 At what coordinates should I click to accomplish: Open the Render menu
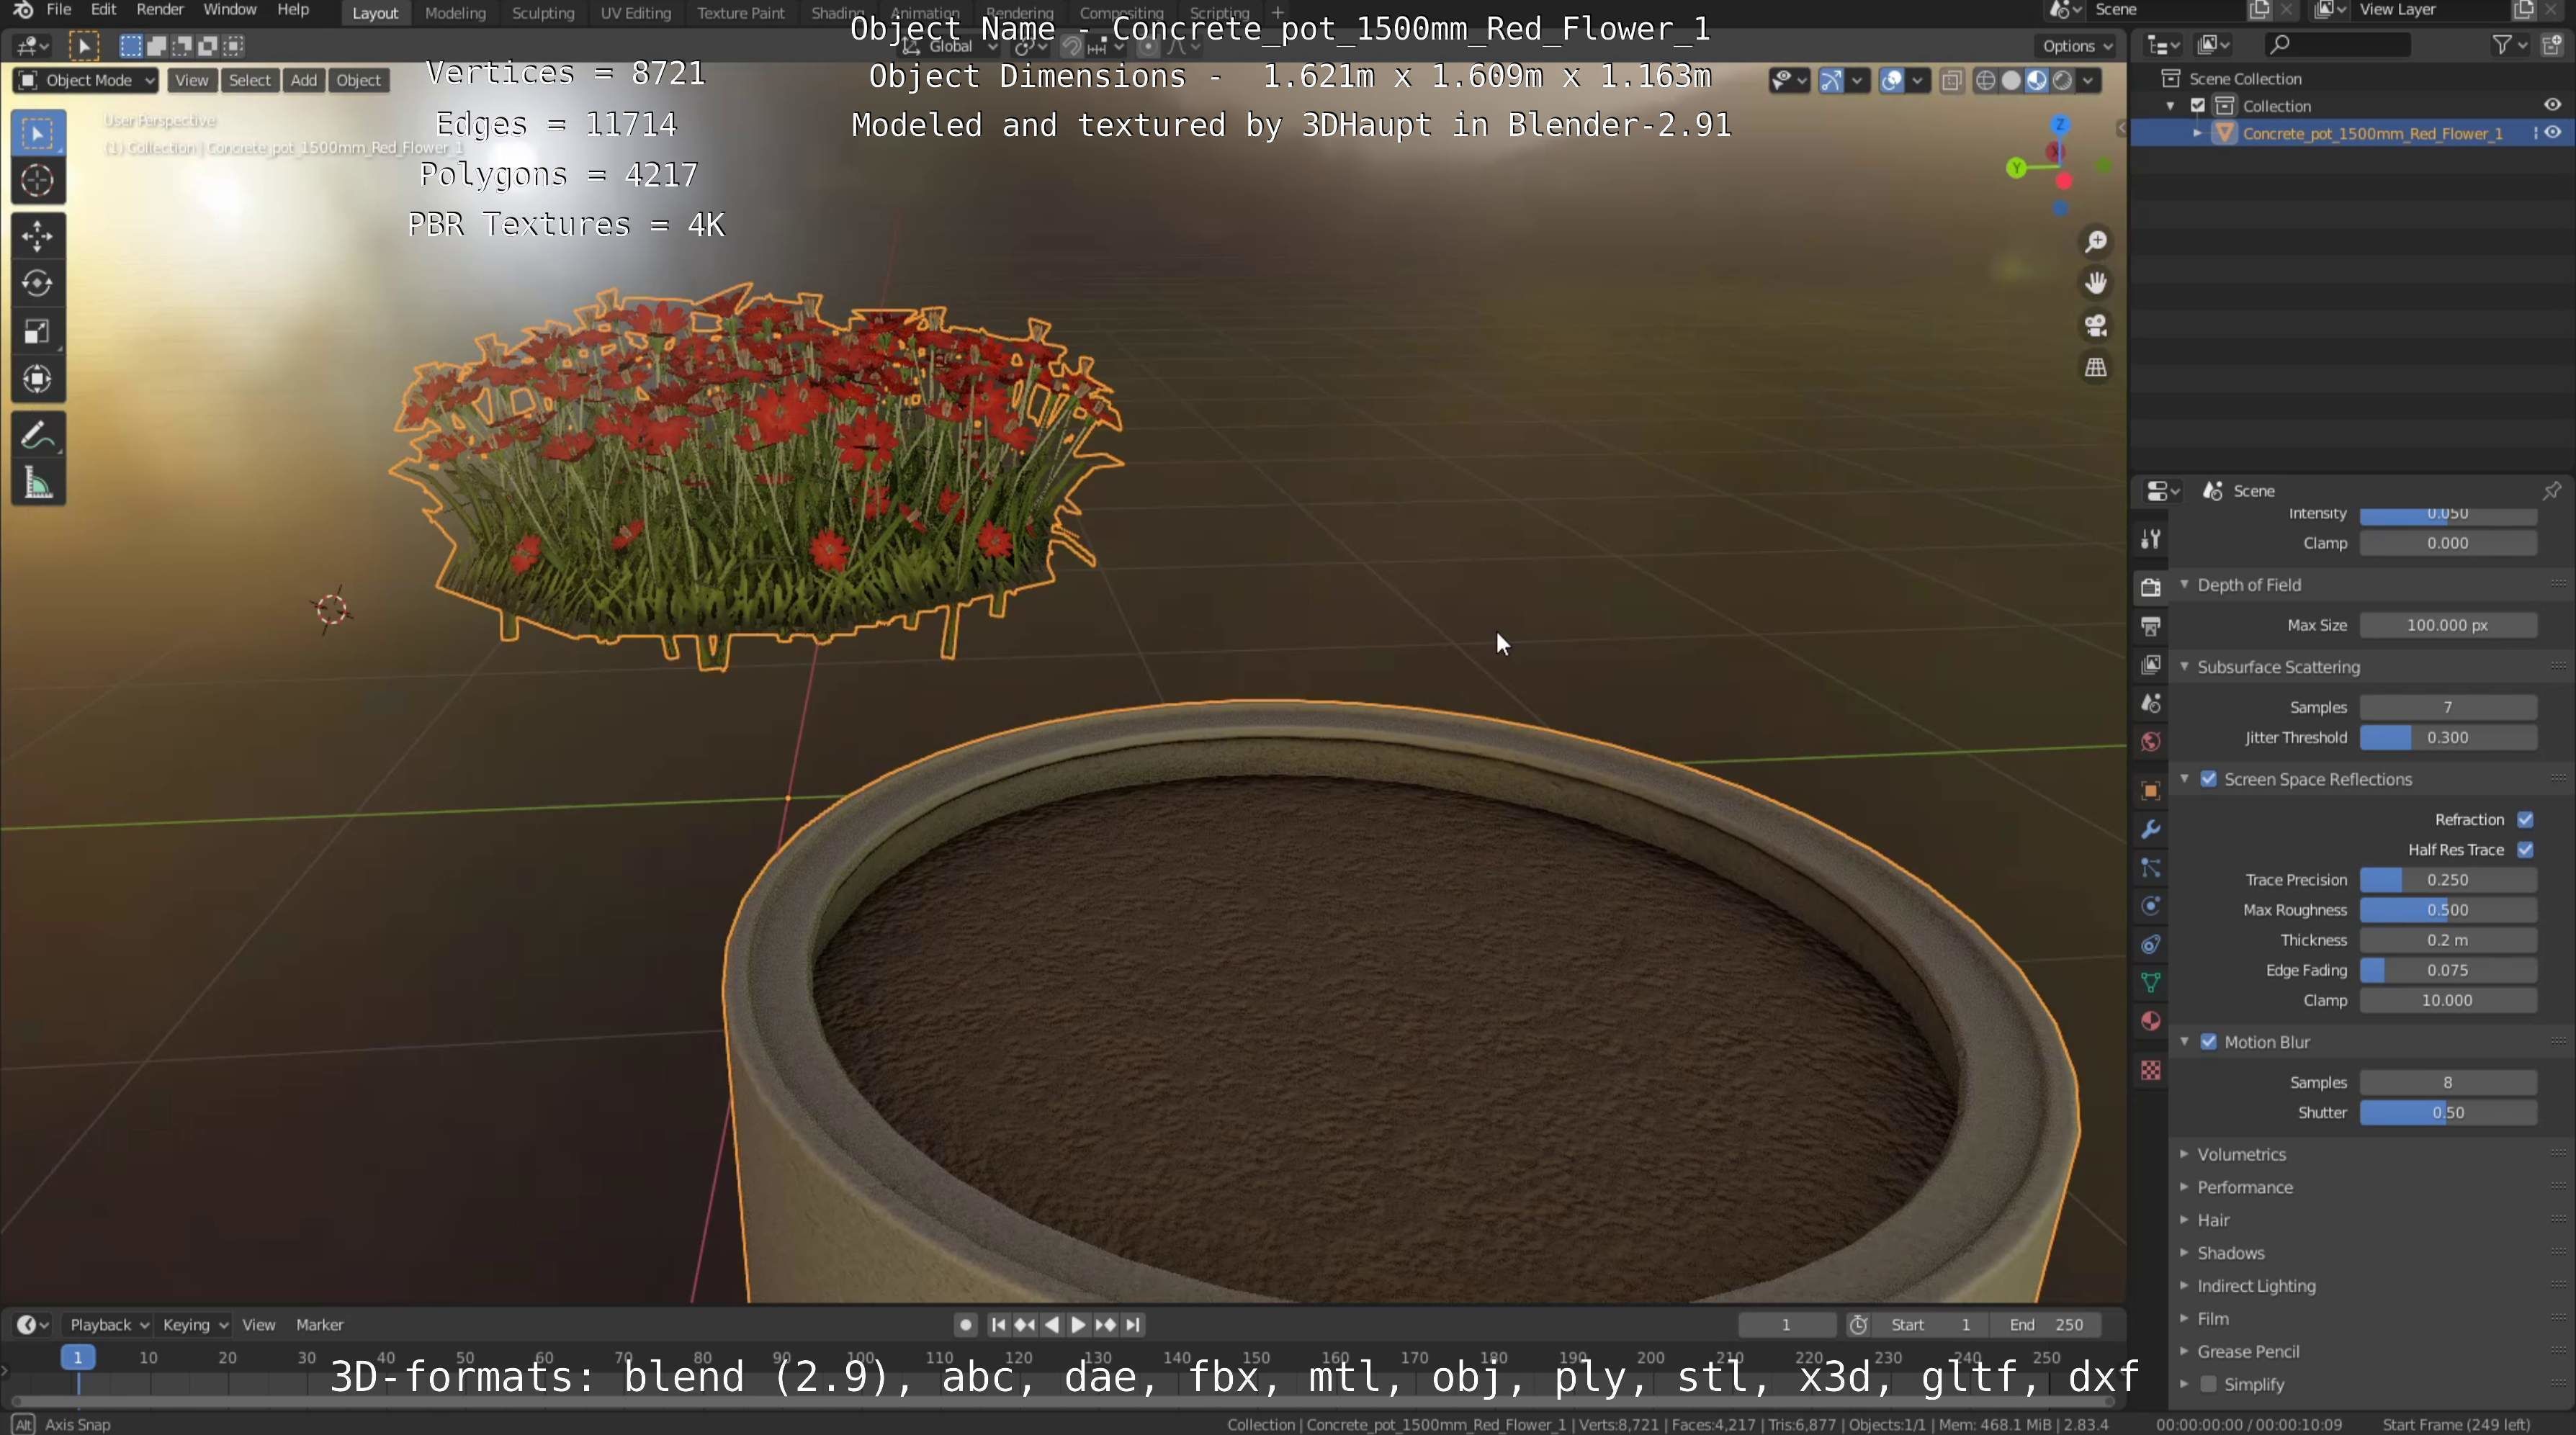(160, 10)
